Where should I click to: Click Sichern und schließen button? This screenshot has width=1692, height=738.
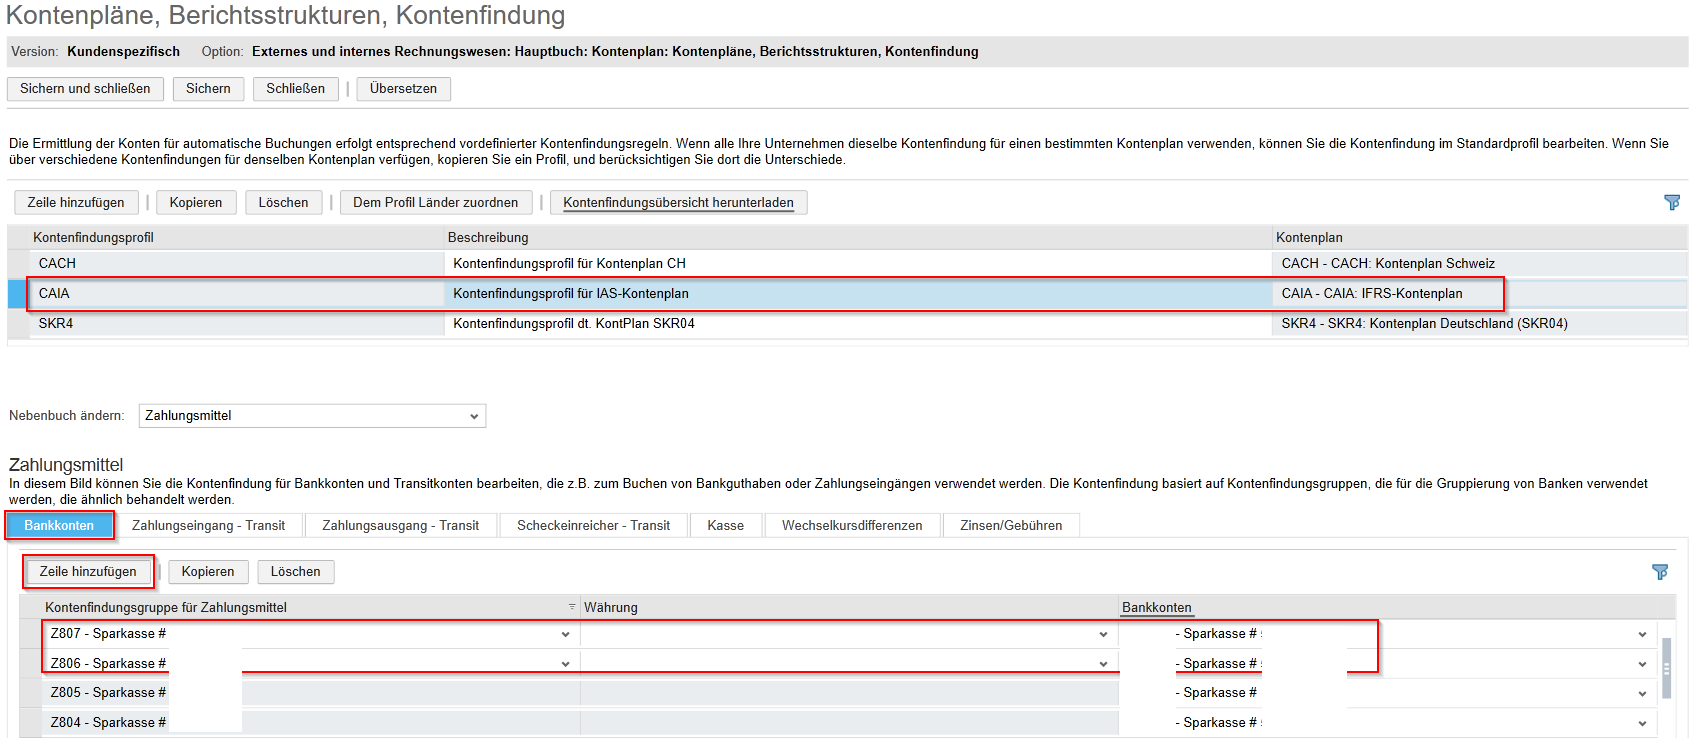tap(85, 89)
